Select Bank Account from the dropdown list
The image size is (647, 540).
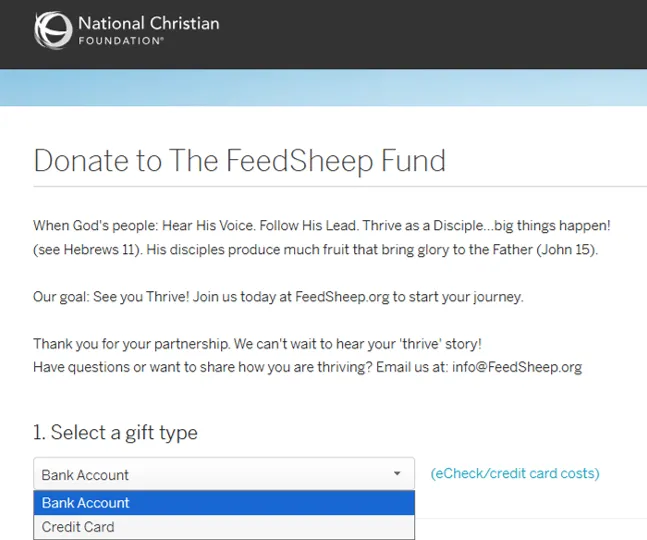[x=86, y=503]
